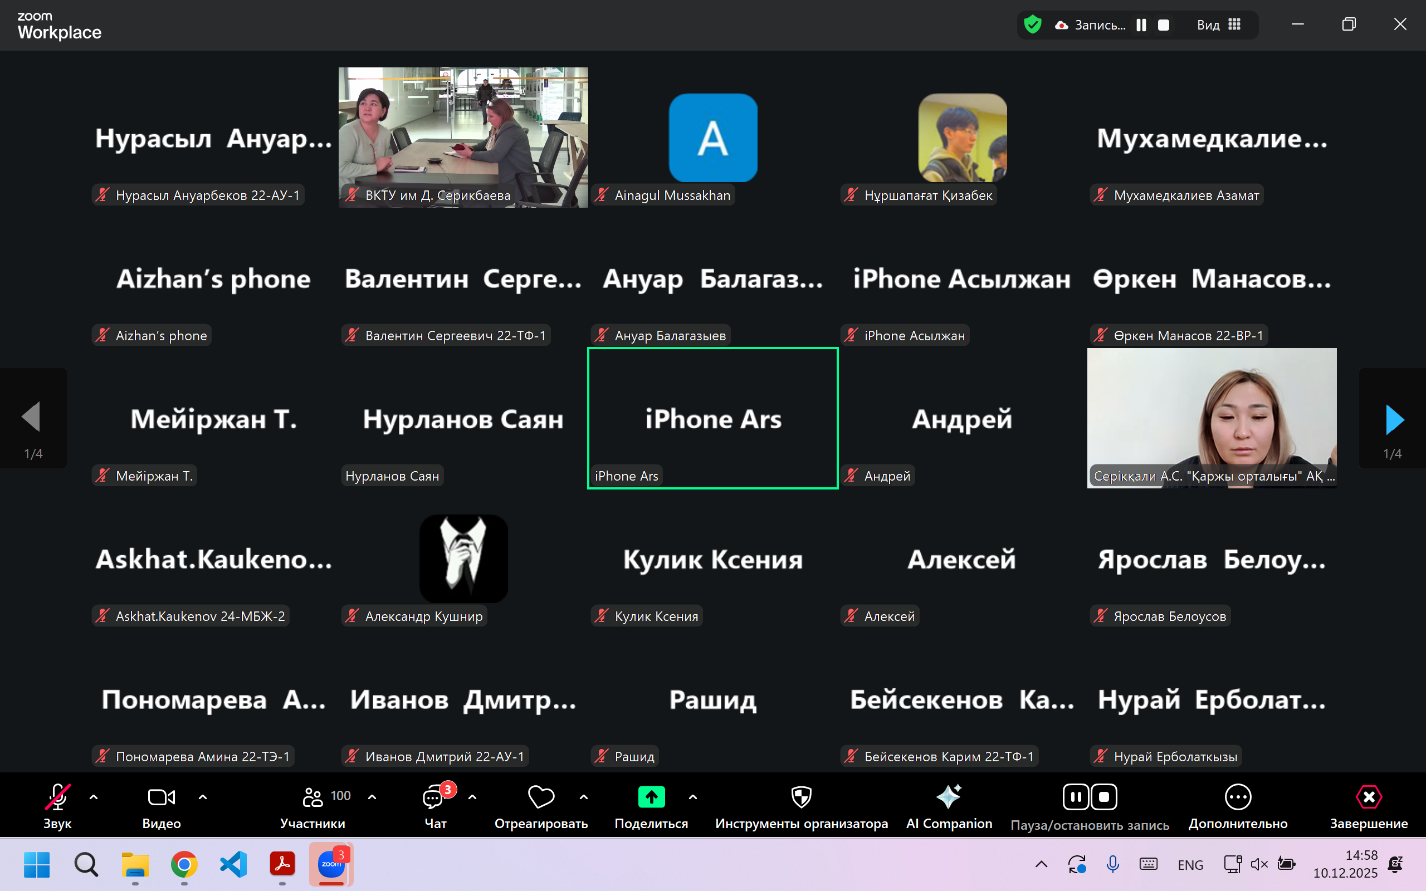The width and height of the screenshot is (1426, 891).
Task: Expand audio options arrow next to Sound
Action: (94, 797)
